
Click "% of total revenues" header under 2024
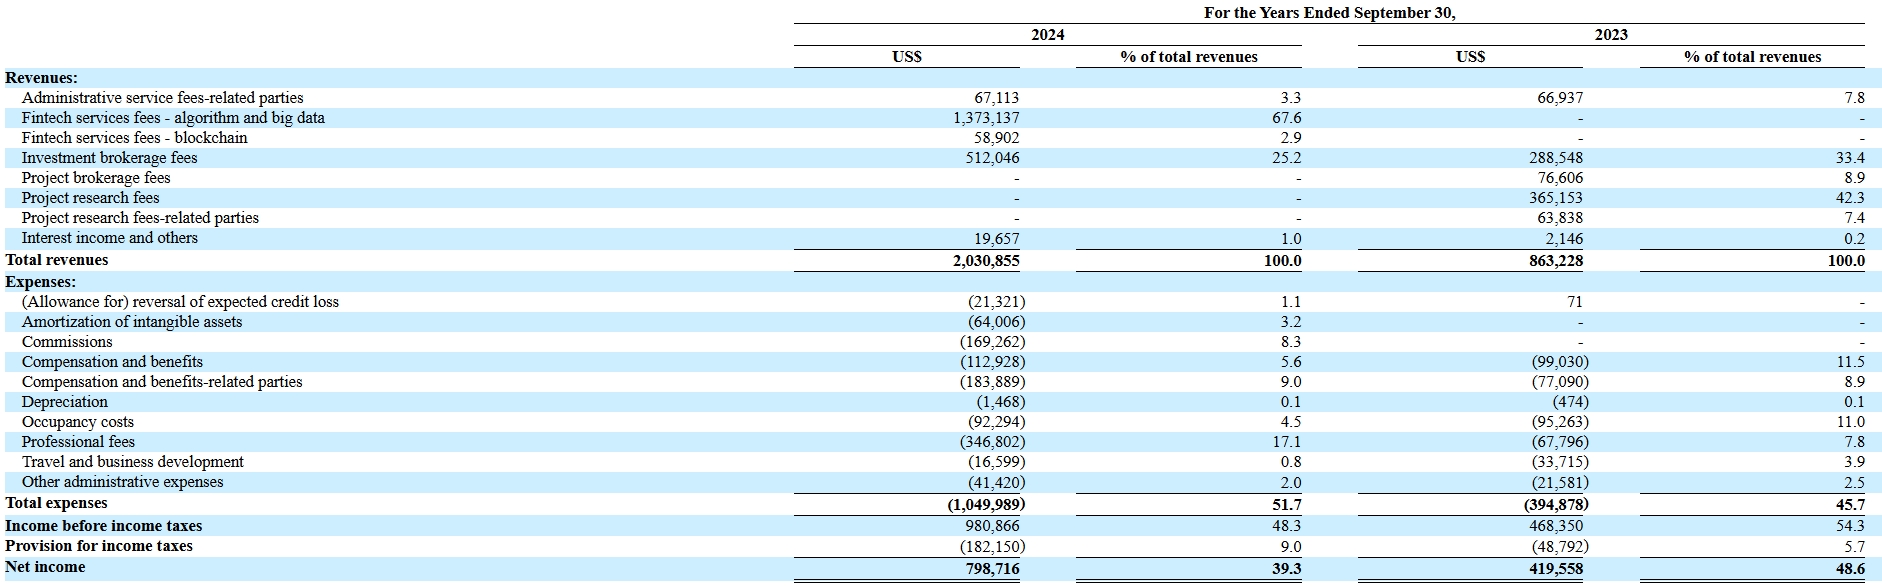[1188, 57]
